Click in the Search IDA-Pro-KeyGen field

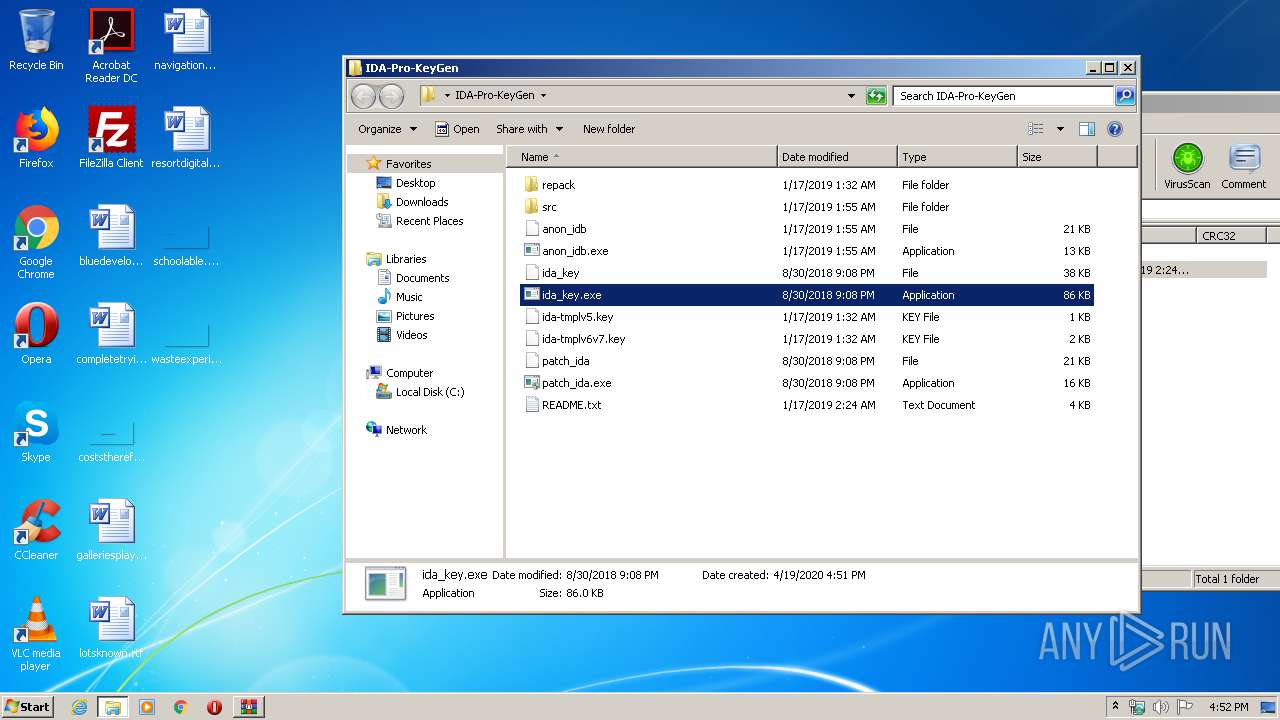(1003, 96)
